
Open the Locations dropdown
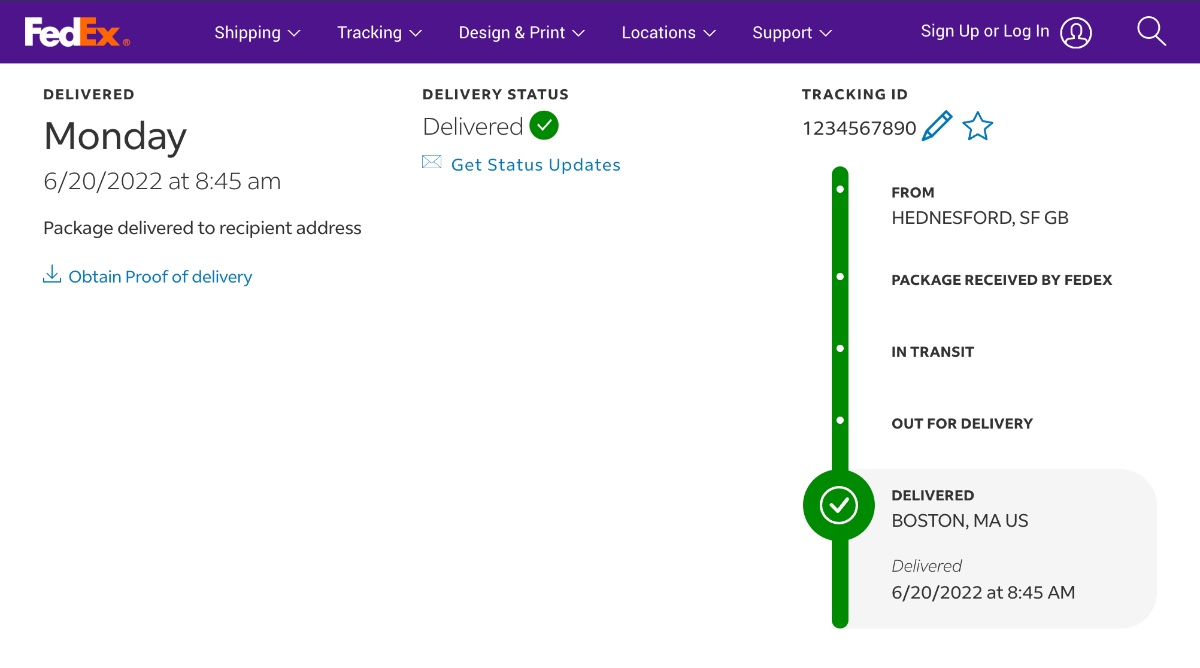669,32
